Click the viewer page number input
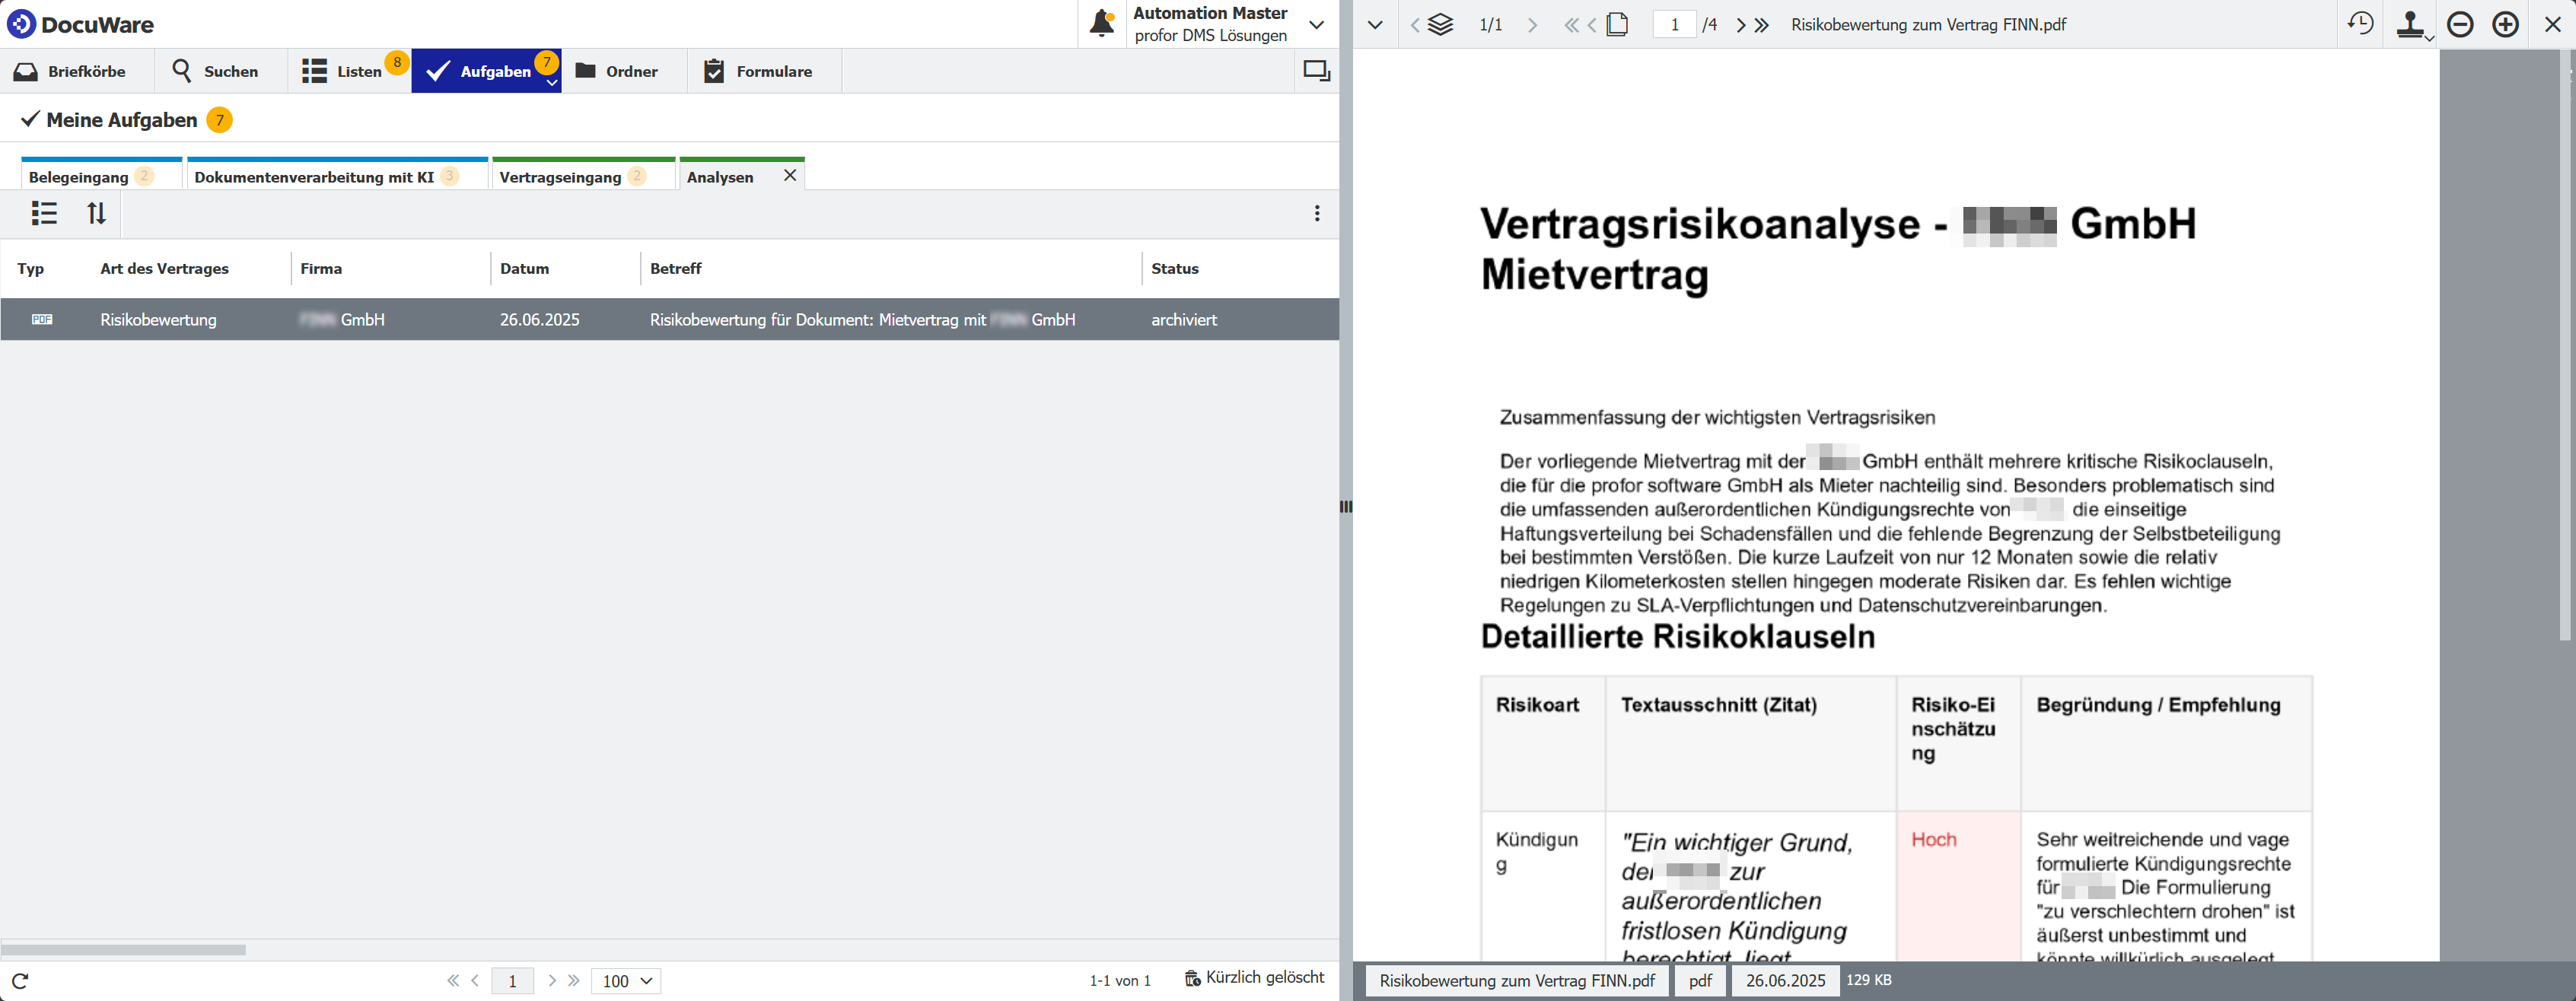2576x1001 pixels. [1675, 24]
